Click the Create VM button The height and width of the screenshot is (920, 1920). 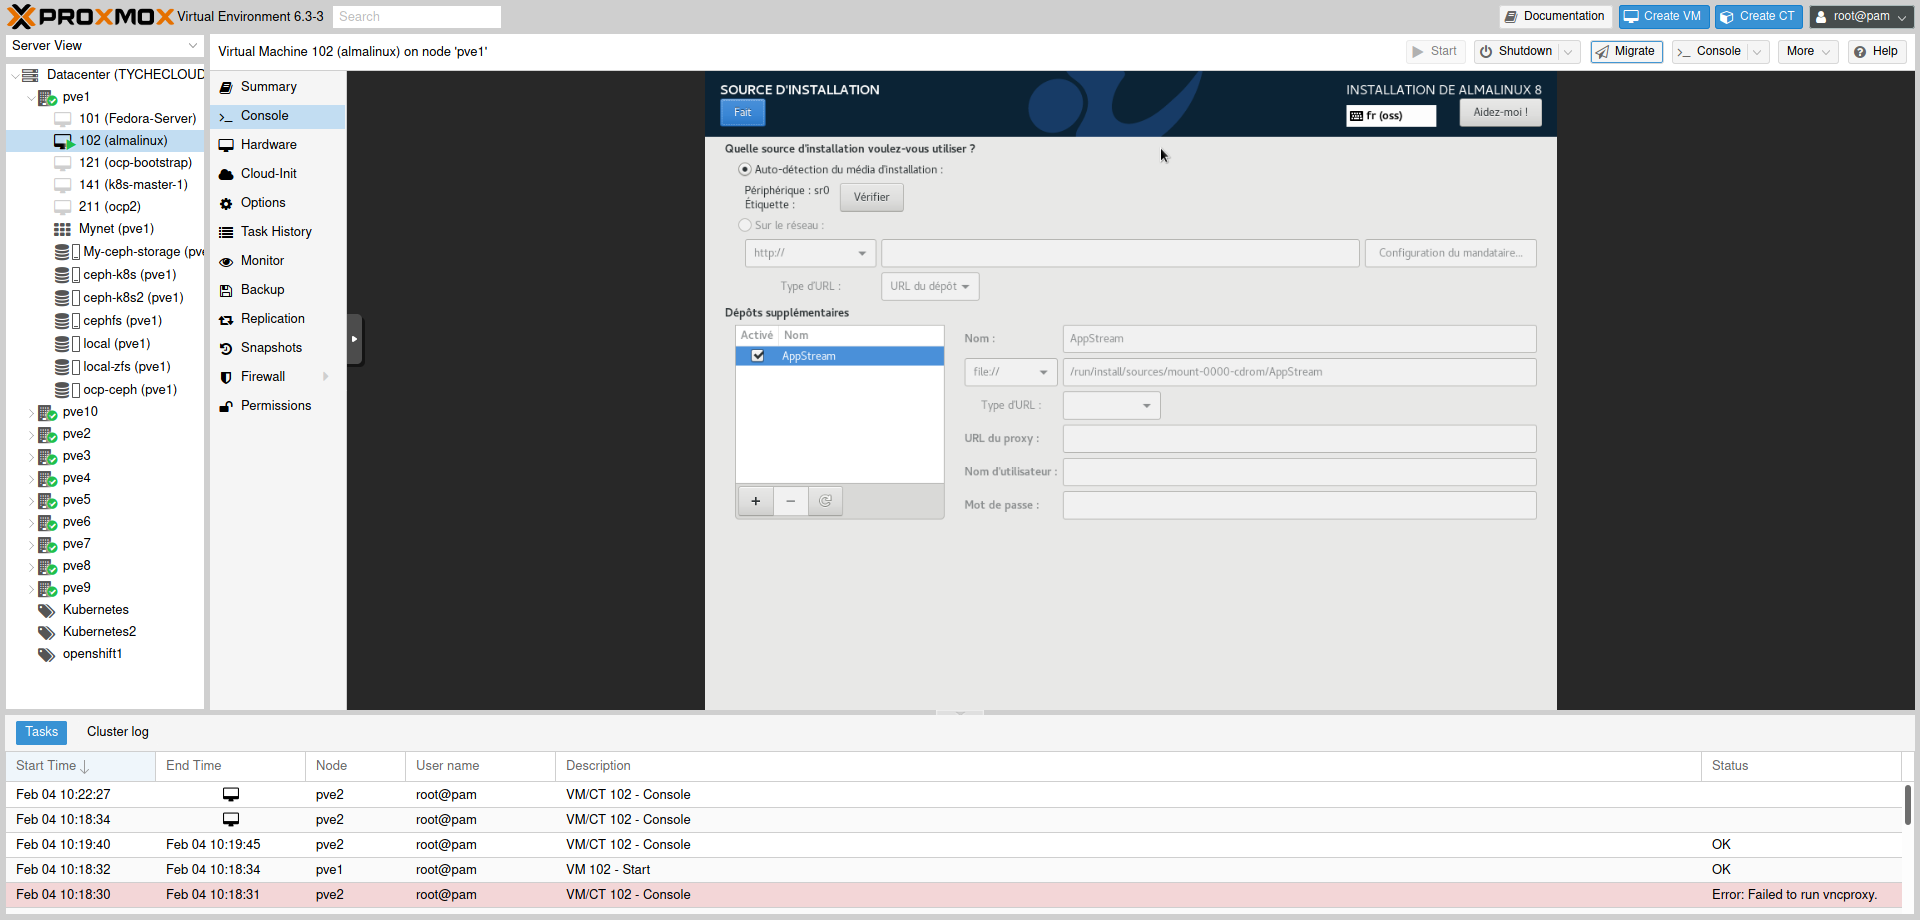[x=1664, y=16]
